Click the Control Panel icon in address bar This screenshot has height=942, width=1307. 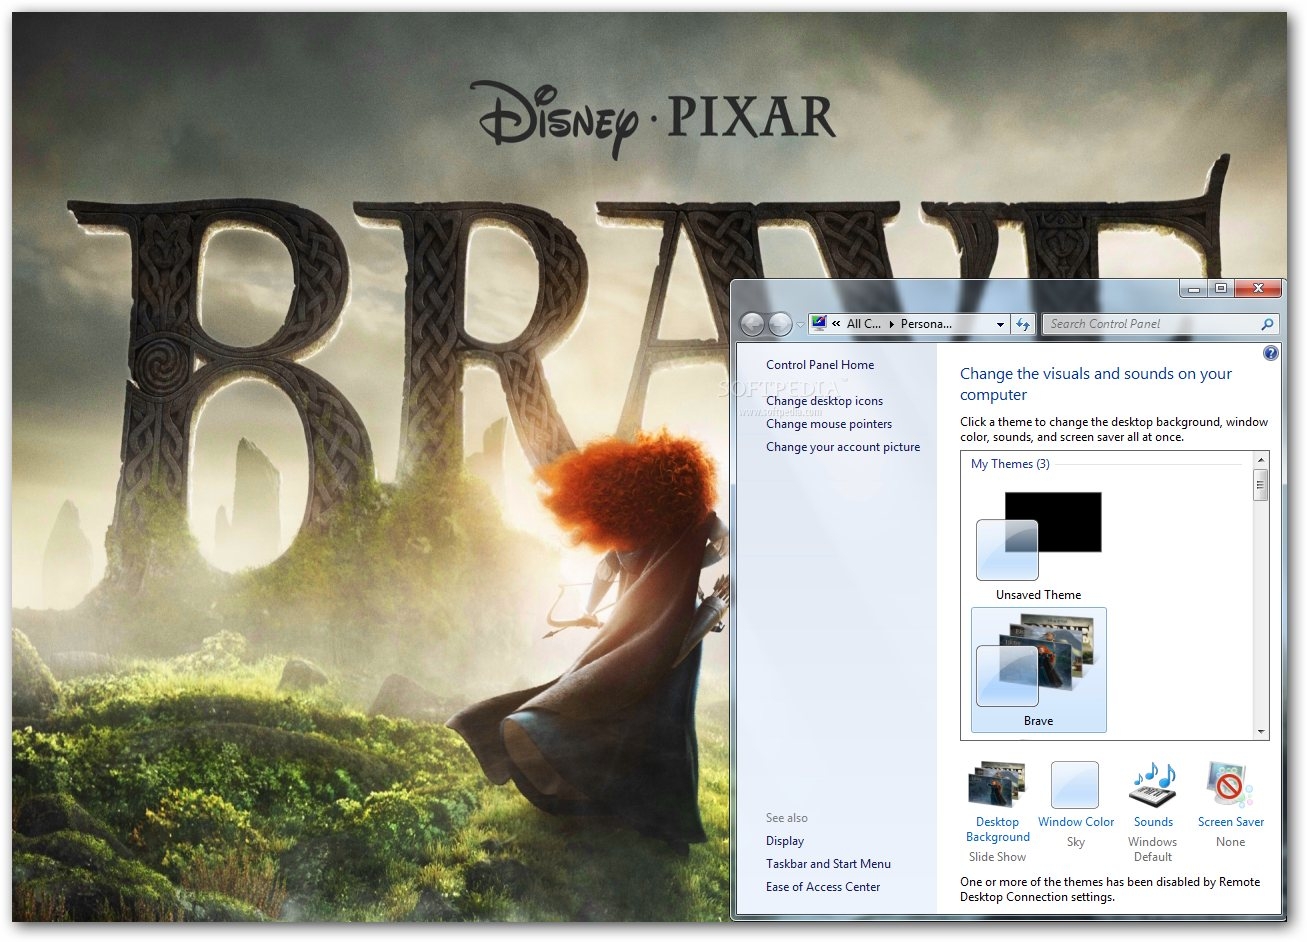pos(820,323)
